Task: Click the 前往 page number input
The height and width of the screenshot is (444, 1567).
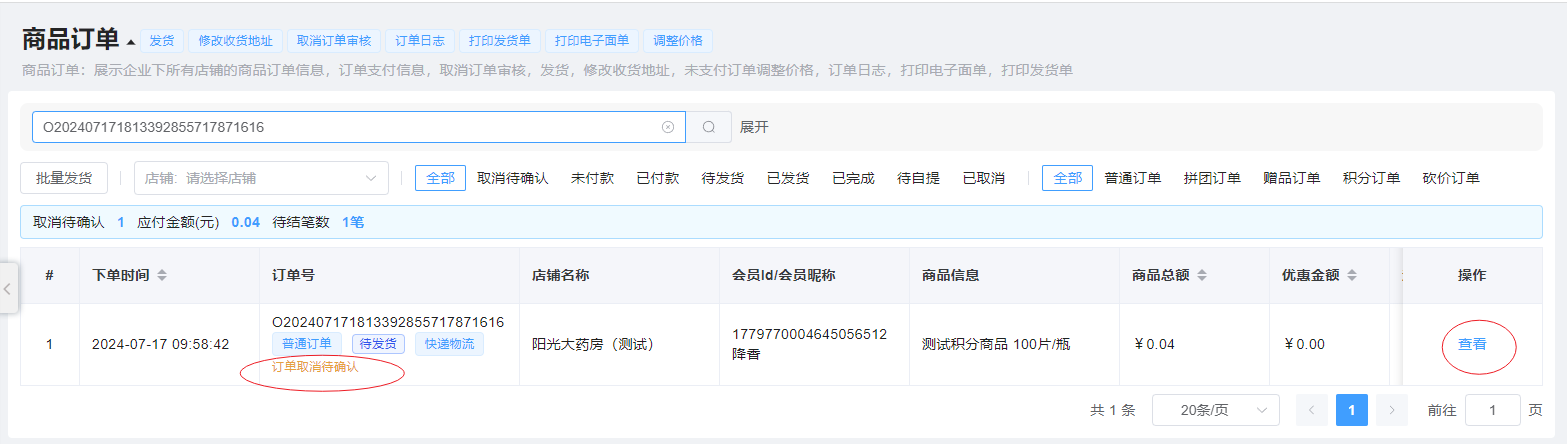Action: [x=1492, y=410]
